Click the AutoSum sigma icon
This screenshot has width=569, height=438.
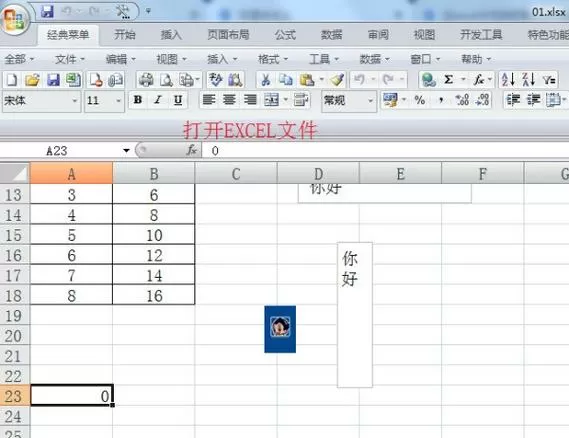[x=449, y=79]
